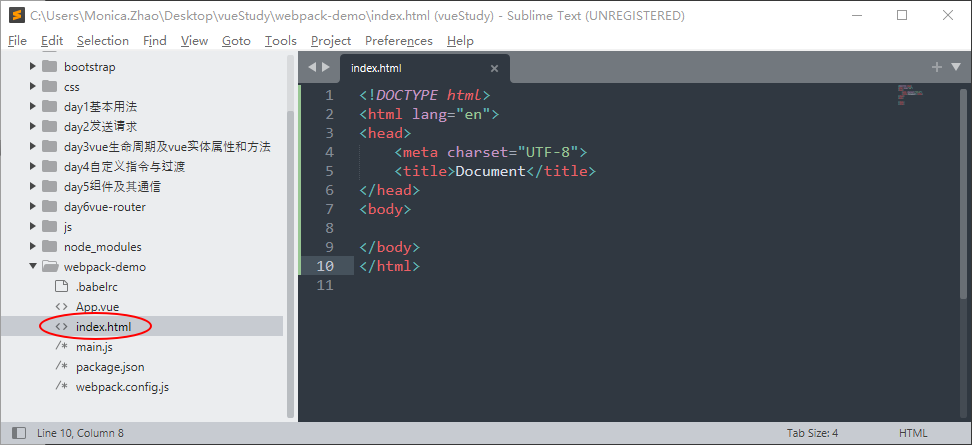Open the Goto menu
The height and width of the screenshot is (445, 972).
(x=236, y=41)
